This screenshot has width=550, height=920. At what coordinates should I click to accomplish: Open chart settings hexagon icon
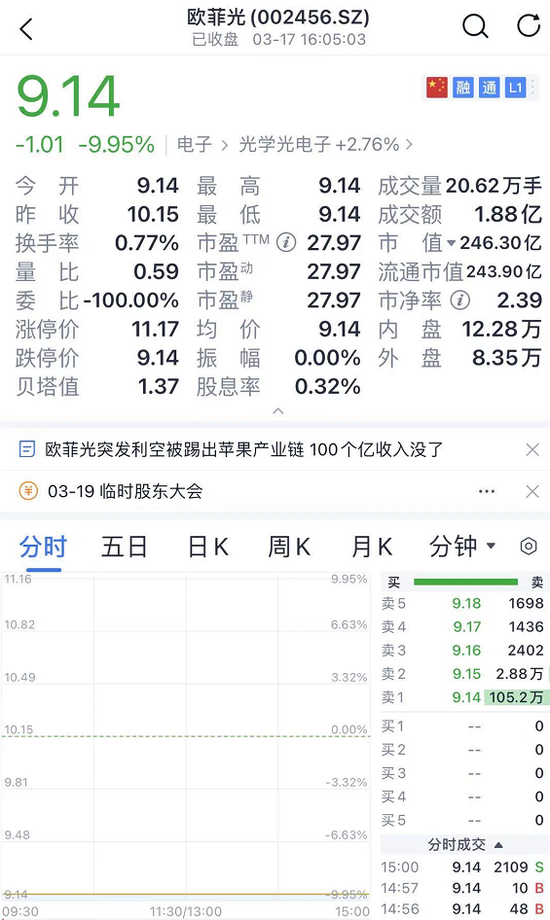point(529,546)
